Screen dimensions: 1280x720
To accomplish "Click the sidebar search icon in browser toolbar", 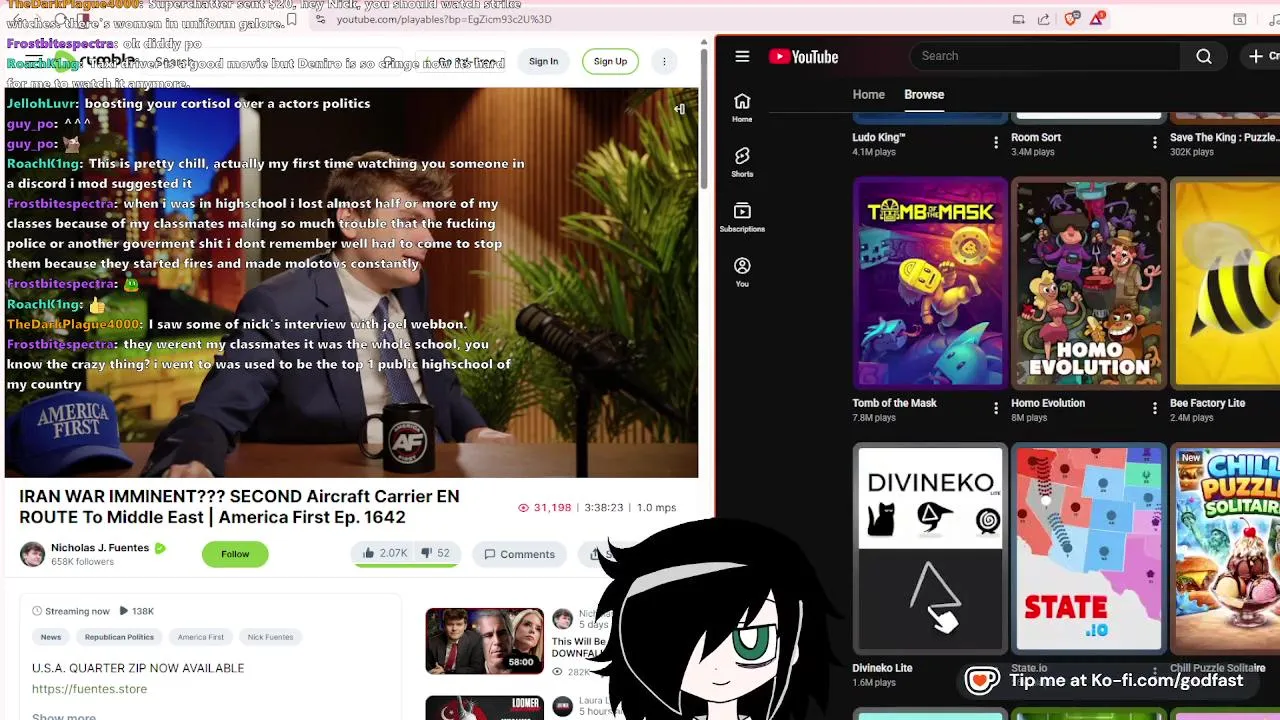I will [1239, 19].
